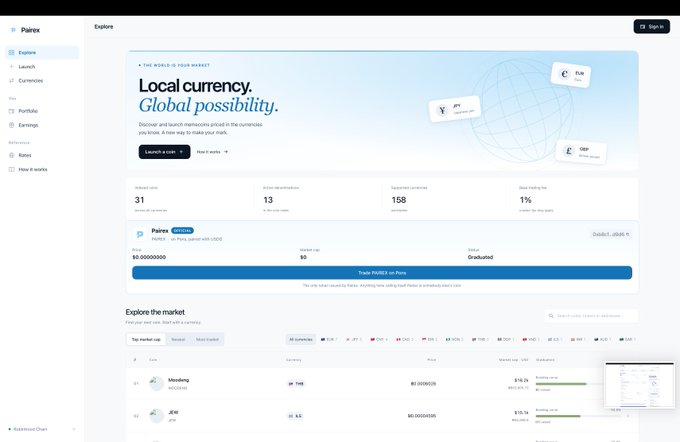Focus the coin search field

click(x=592, y=316)
